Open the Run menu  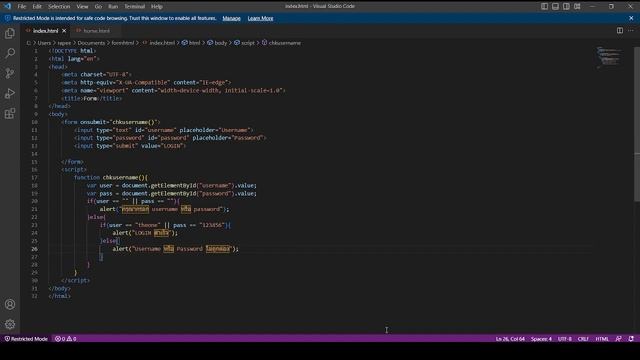click(x=113, y=7)
